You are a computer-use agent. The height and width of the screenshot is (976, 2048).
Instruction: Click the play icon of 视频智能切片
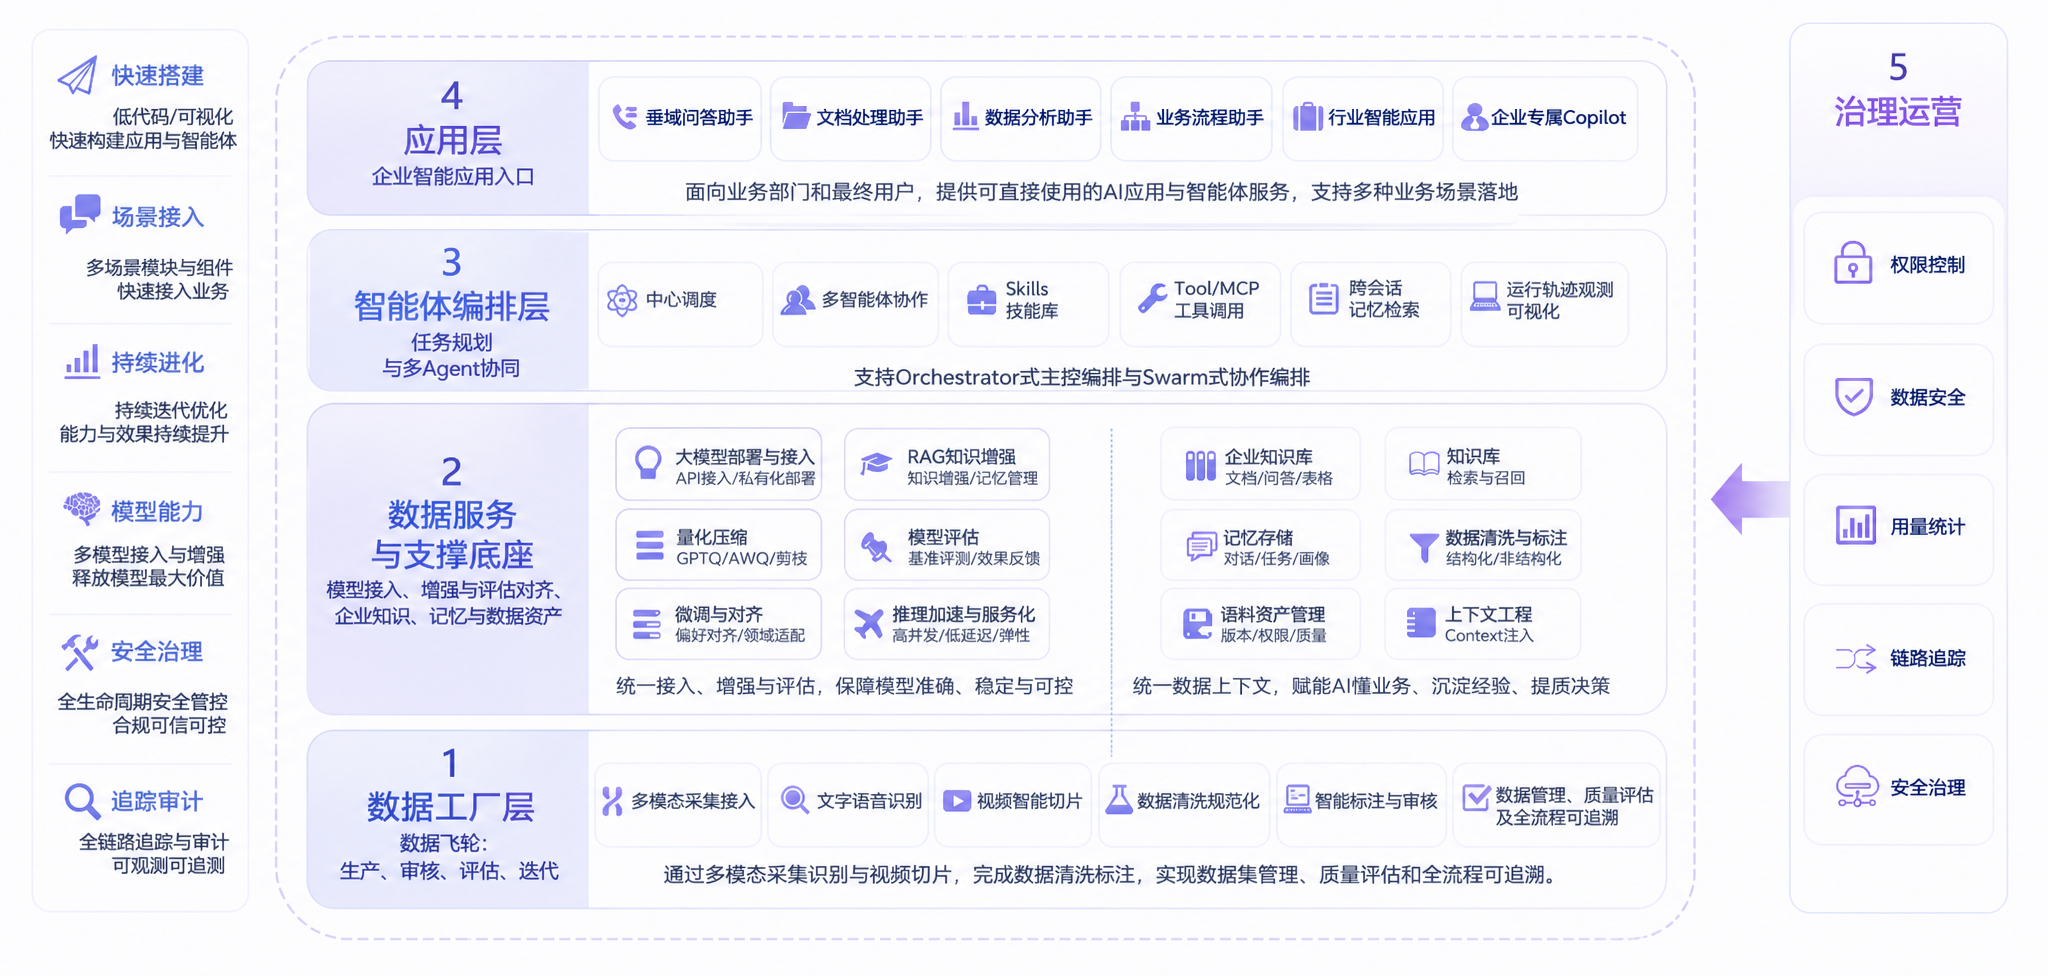[x=957, y=801]
